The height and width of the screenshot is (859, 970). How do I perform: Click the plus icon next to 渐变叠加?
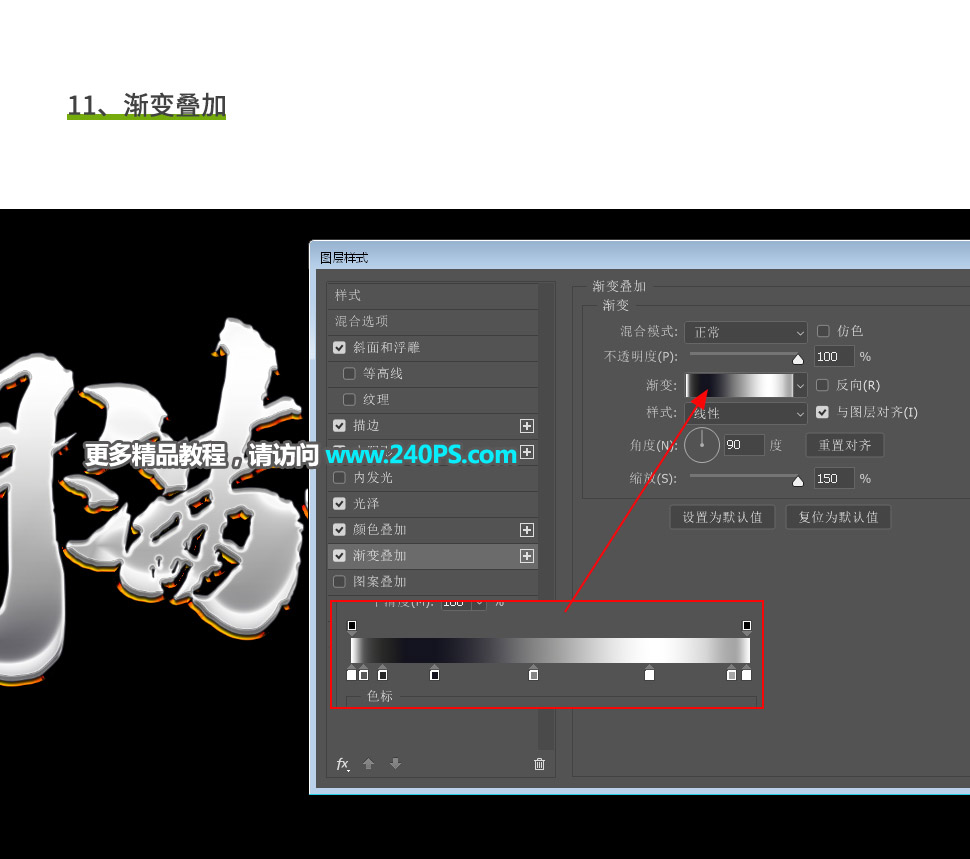pyautogui.click(x=526, y=555)
